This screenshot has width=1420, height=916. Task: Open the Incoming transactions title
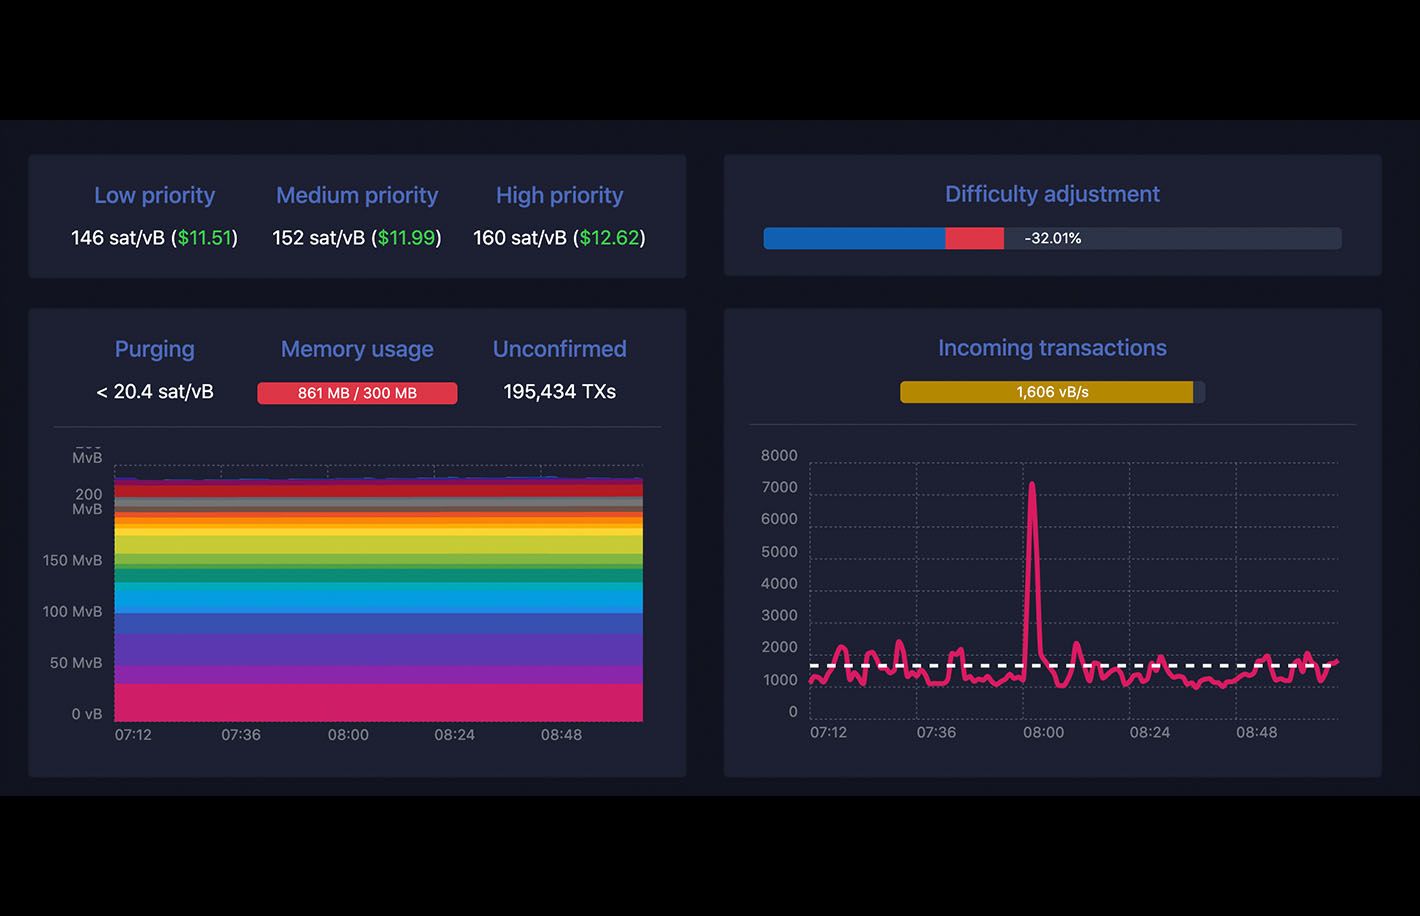pyautogui.click(x=1052, y=348)
